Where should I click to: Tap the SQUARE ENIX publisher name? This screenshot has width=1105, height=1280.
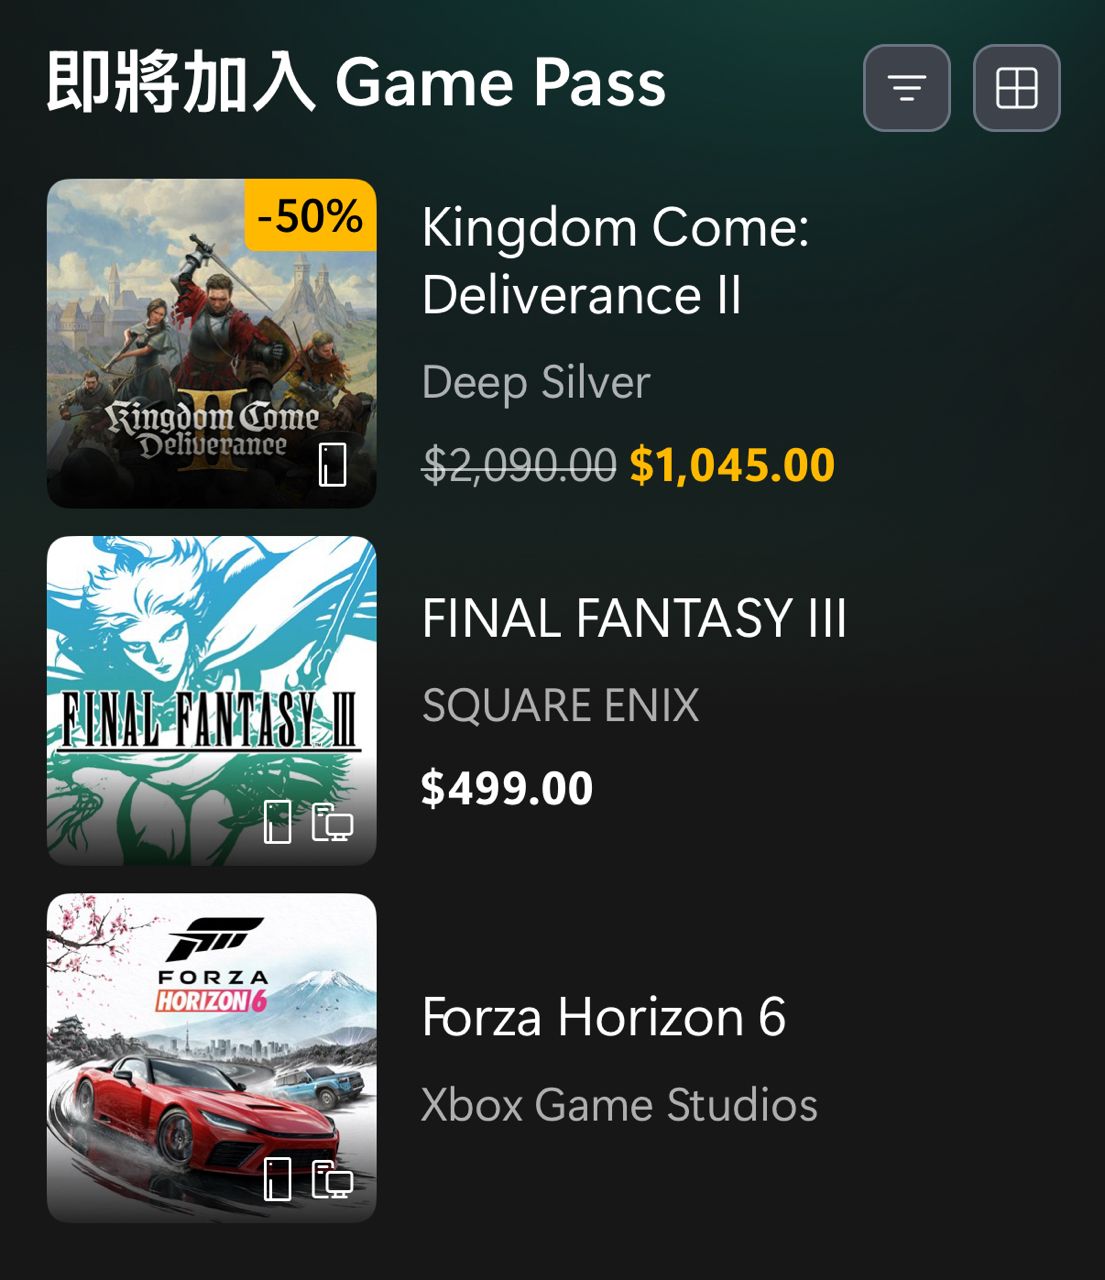(560, 705)
